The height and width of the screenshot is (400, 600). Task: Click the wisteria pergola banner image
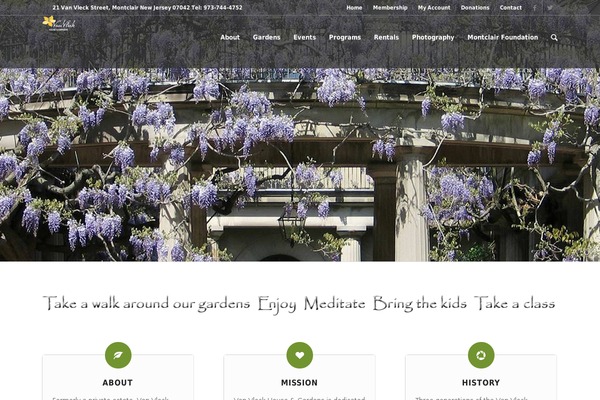coord(300,165)
